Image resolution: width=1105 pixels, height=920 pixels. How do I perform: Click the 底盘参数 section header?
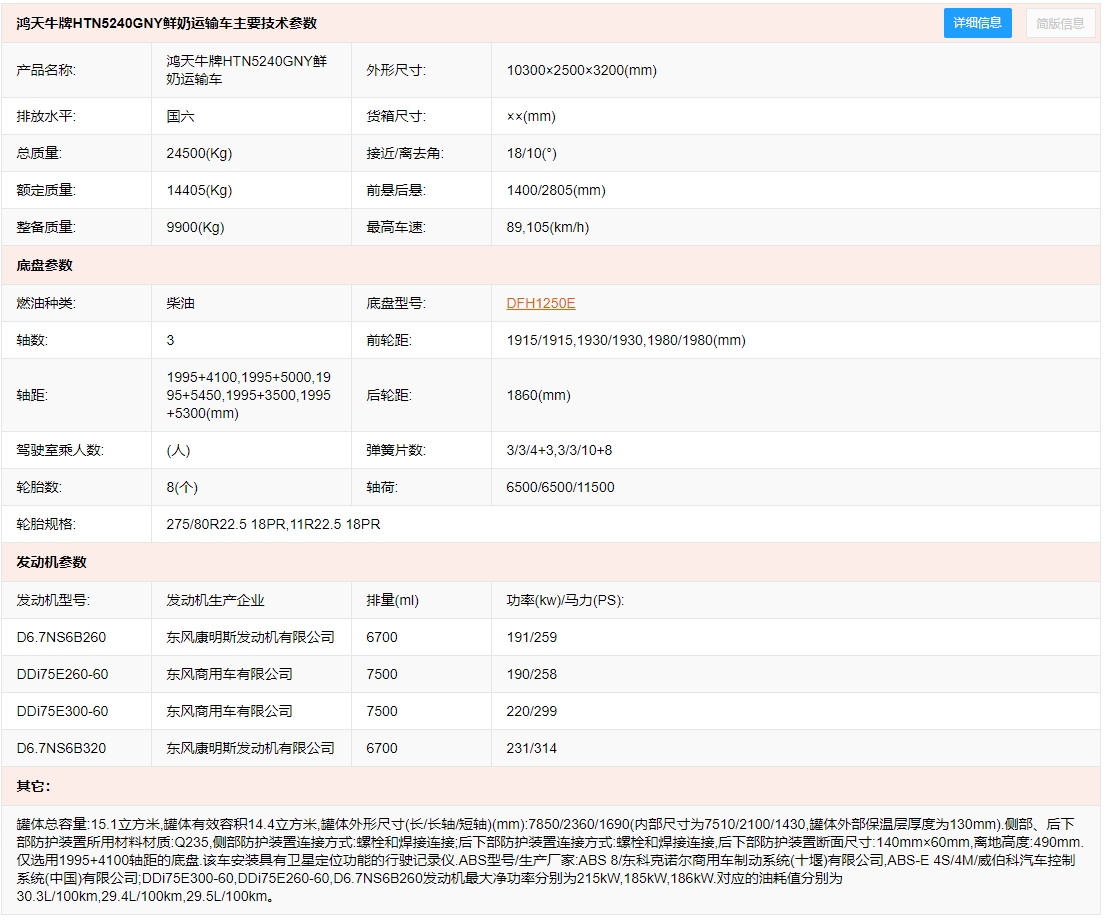tap(44, 265)
